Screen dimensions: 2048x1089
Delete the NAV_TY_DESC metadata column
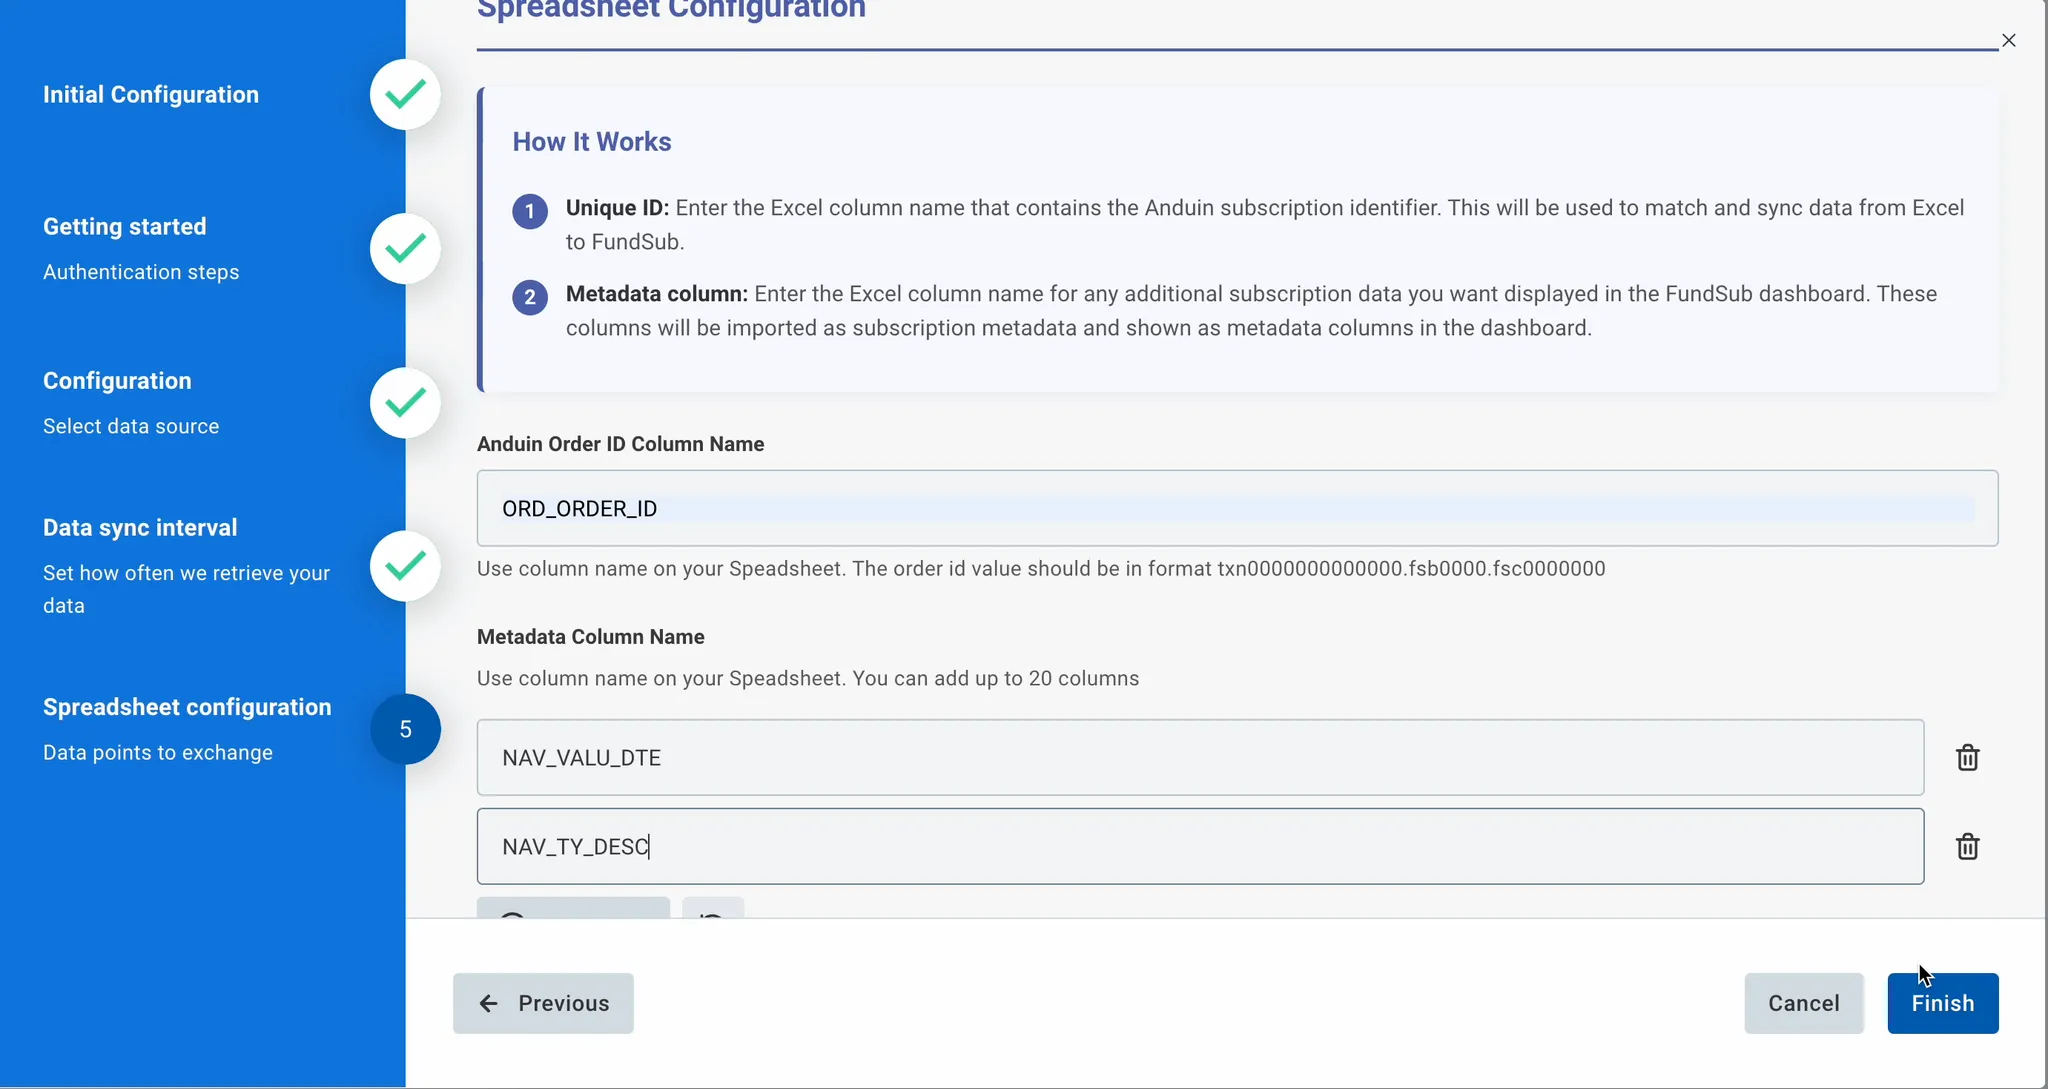1967,847
